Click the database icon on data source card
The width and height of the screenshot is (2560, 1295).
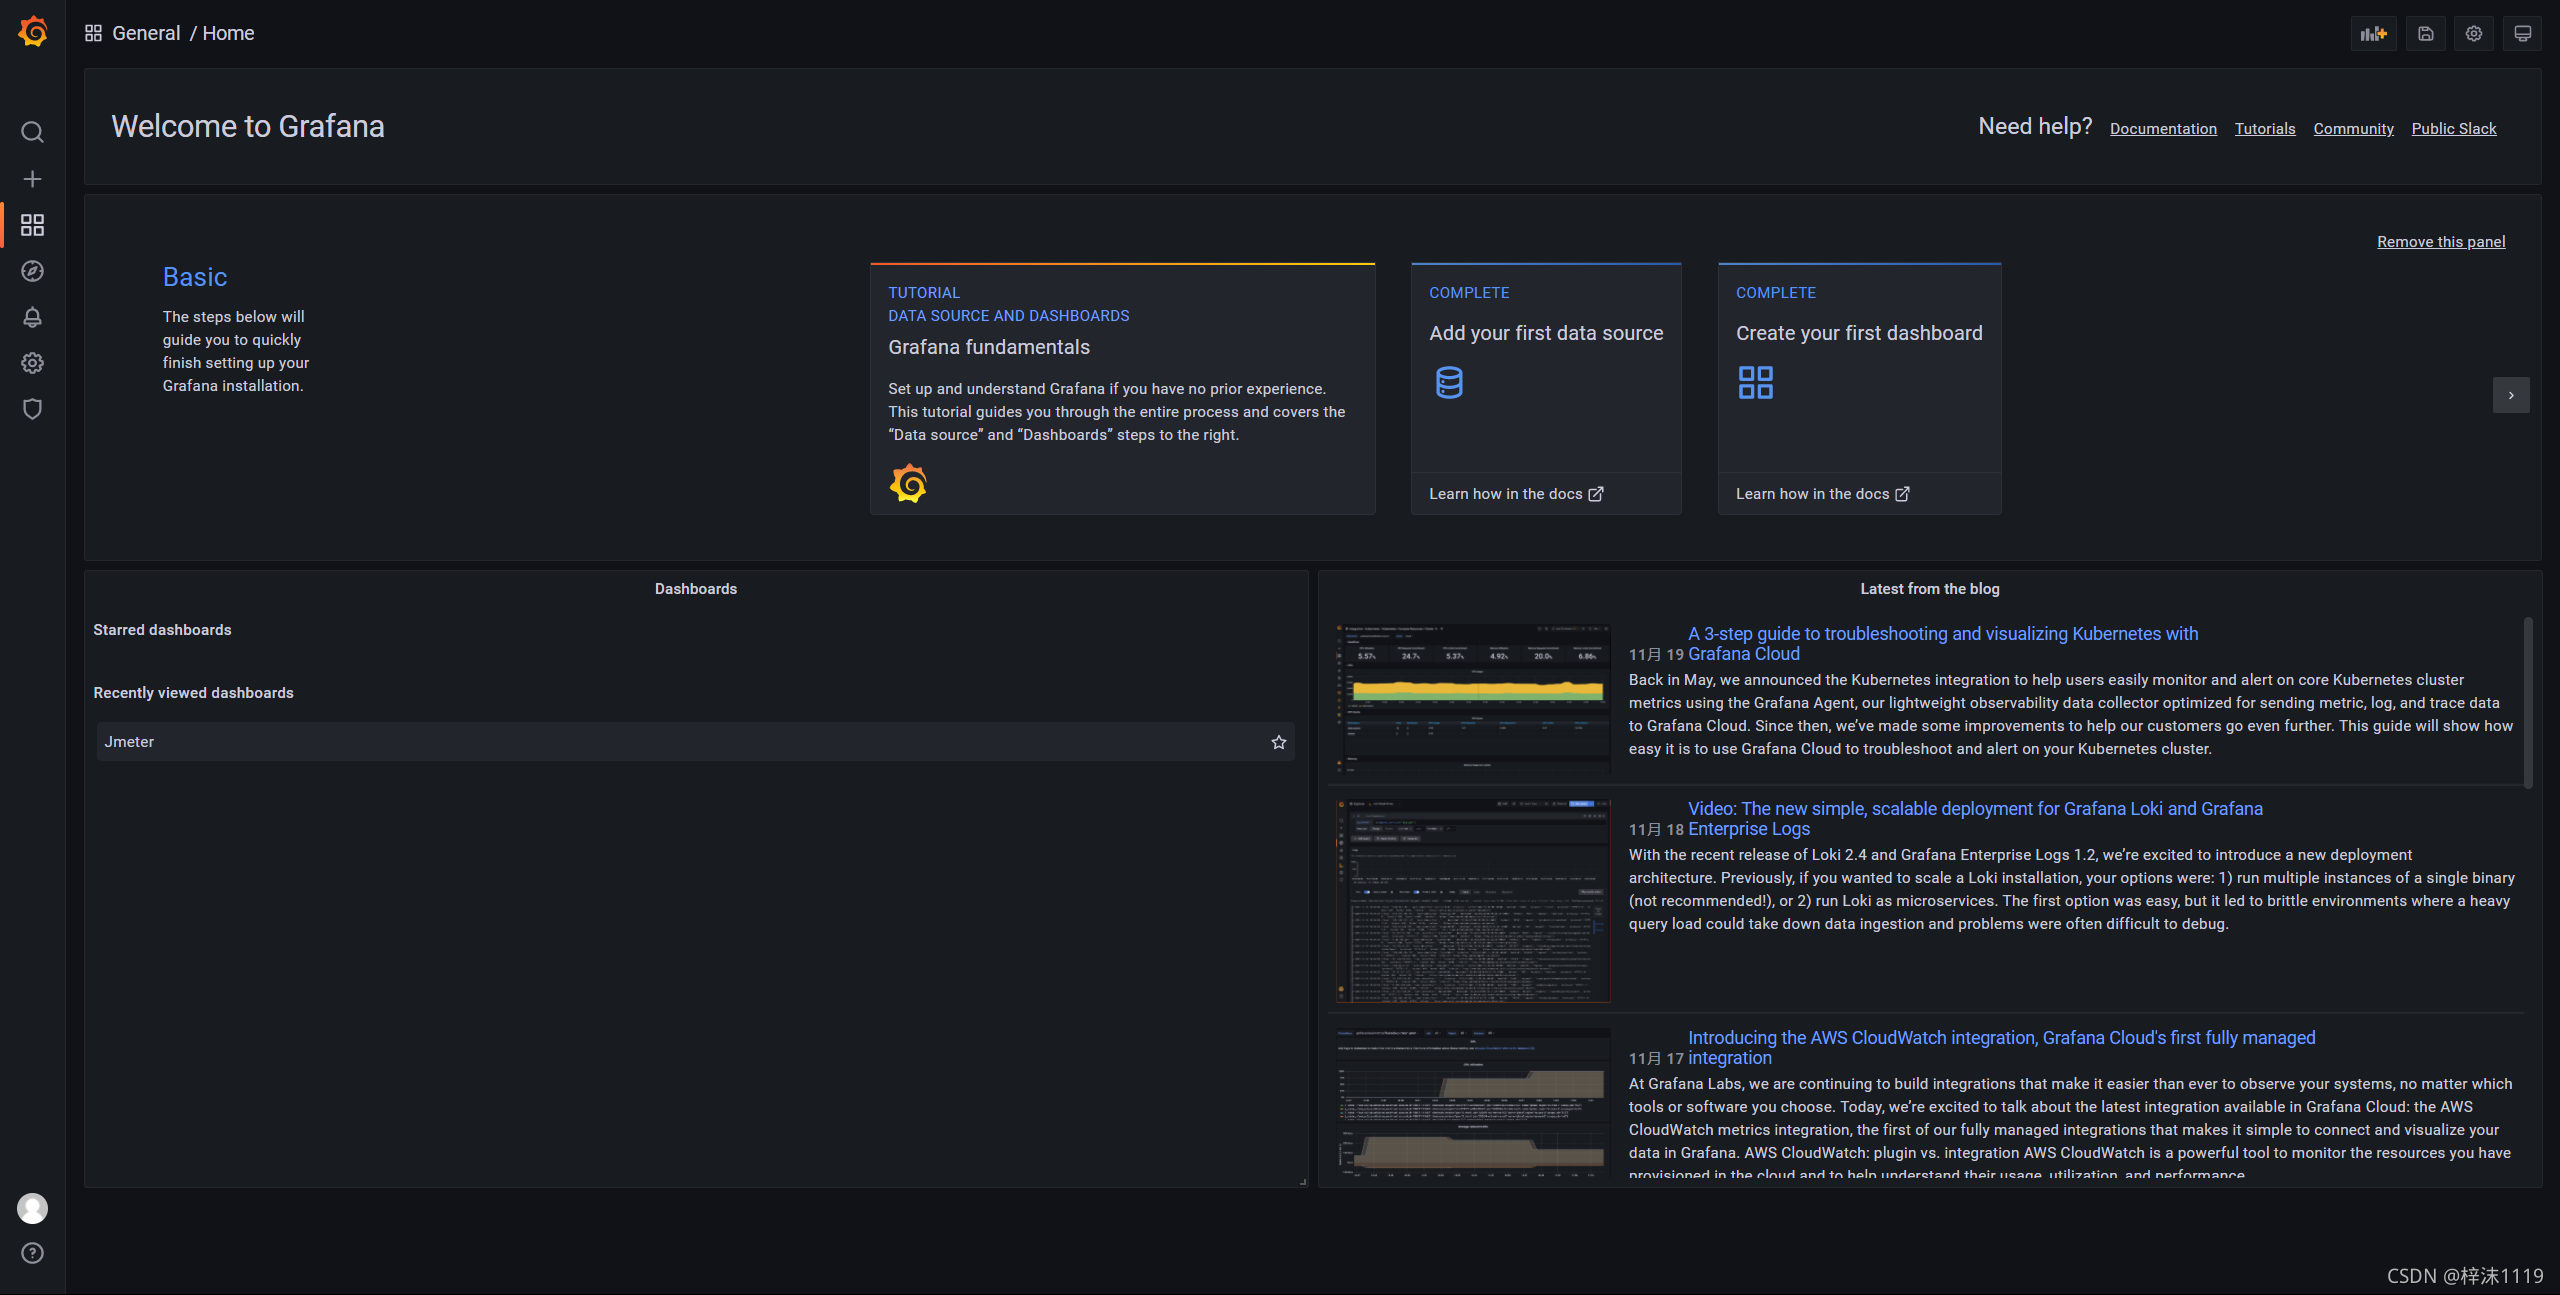(1449, 382)
